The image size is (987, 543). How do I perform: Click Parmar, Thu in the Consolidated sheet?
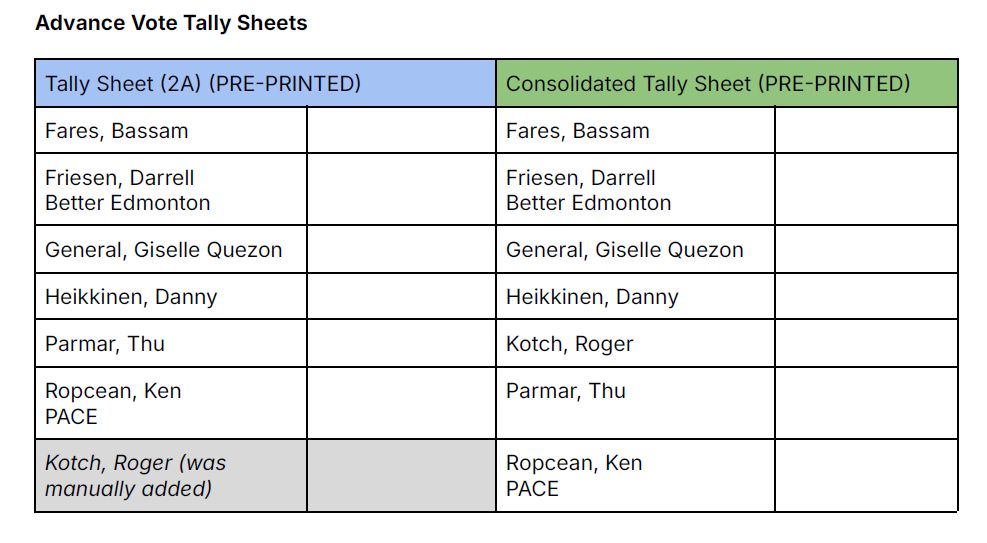click(566, 391)
